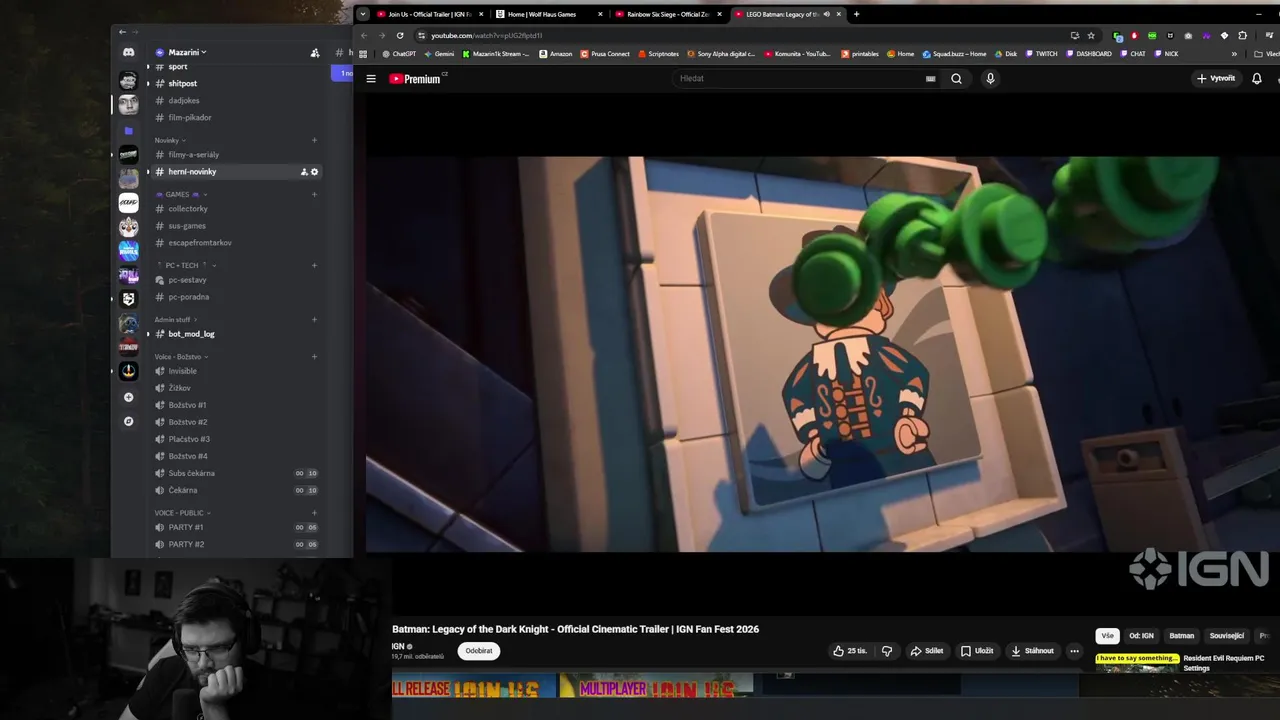Click the YouTube Premium logo
The width and height of the screenshot is (1280, 720).
coord(416,78)
